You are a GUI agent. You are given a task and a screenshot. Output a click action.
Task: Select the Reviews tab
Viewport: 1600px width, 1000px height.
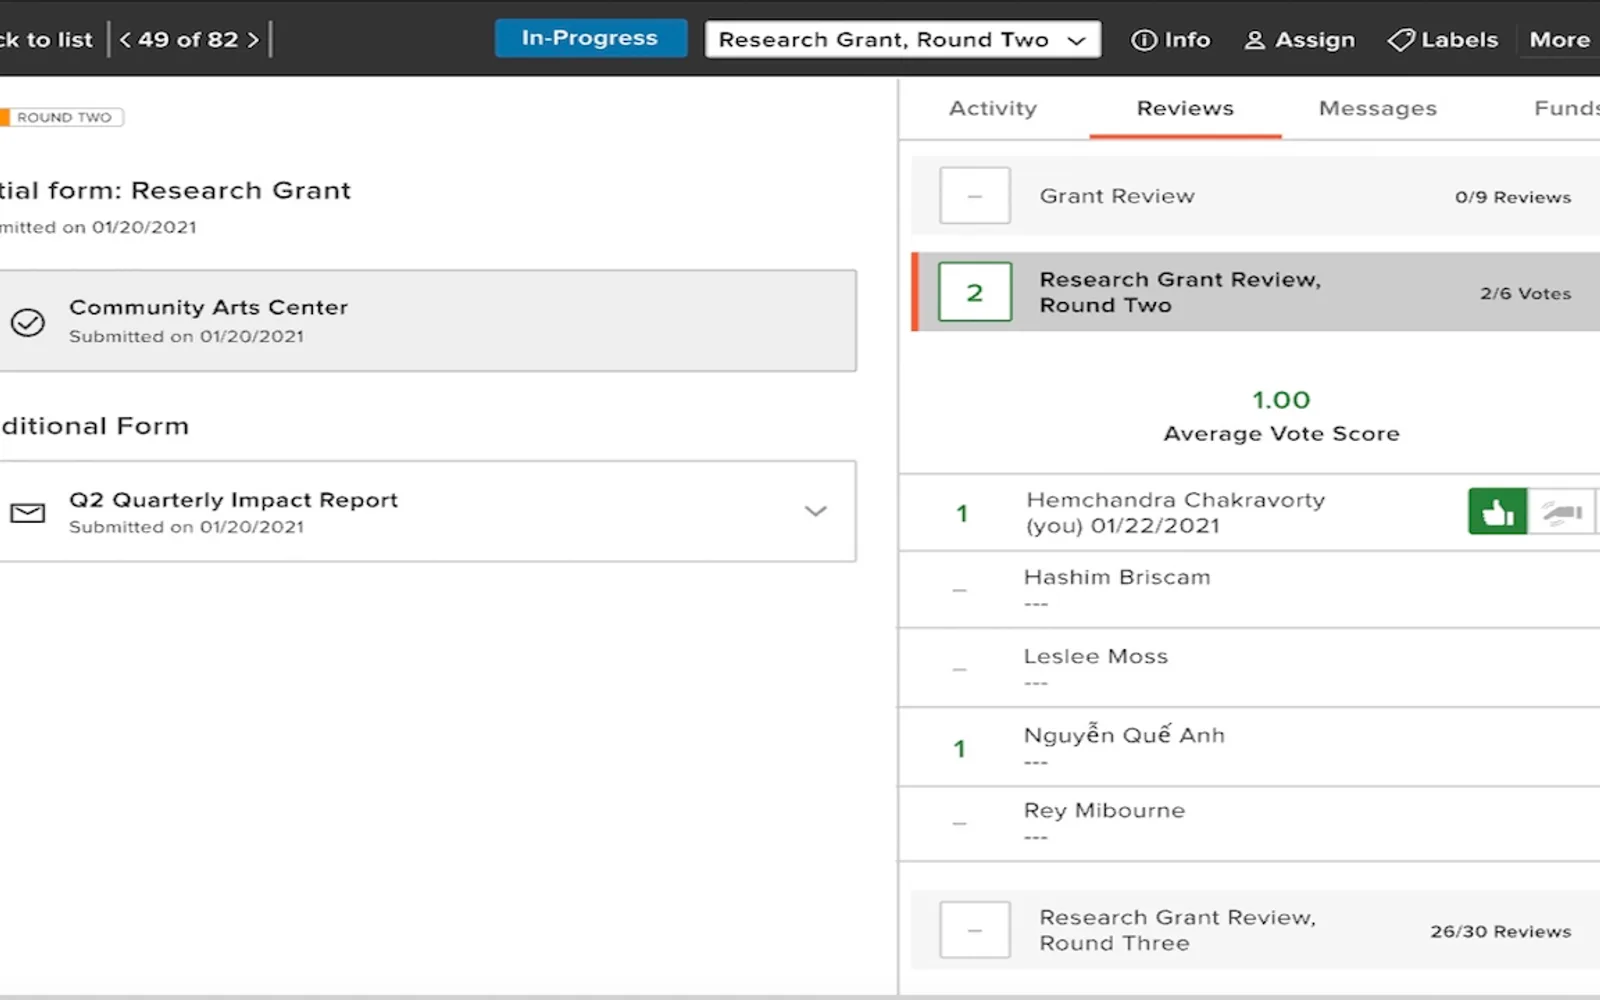[1185, 108]
